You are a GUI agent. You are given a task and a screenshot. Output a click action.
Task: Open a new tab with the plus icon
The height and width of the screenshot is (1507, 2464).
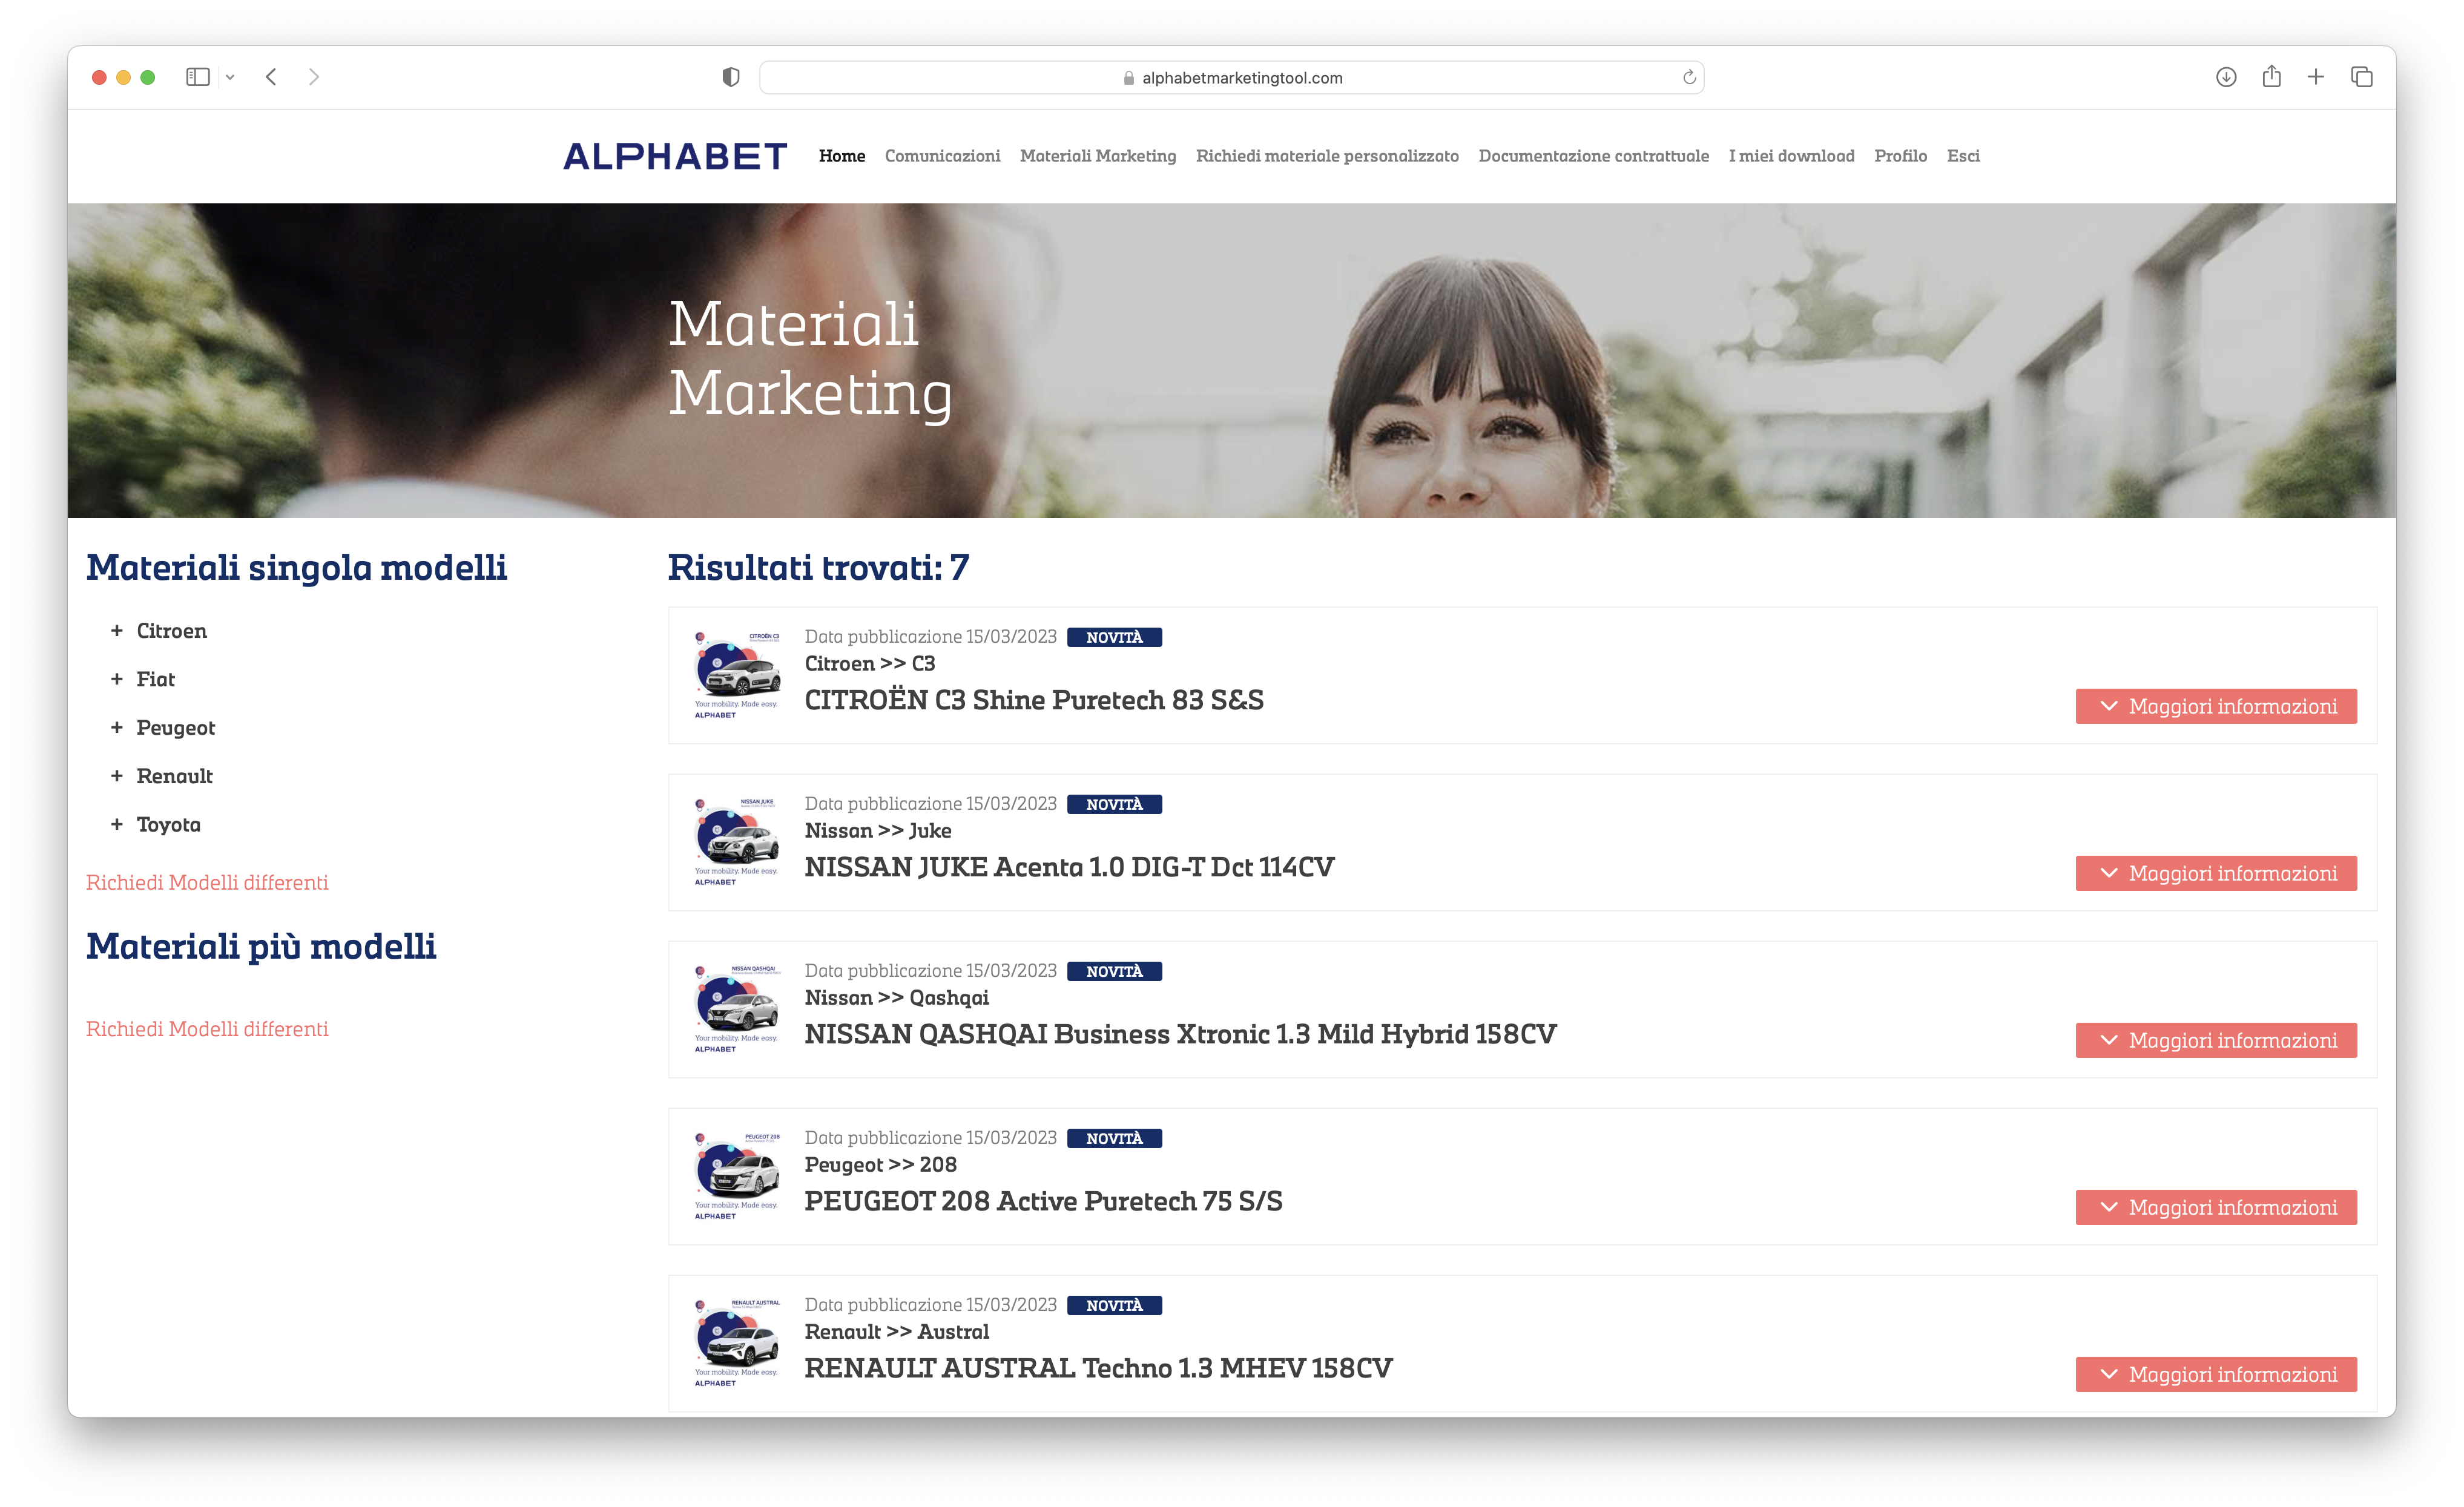coord(2316,77)
